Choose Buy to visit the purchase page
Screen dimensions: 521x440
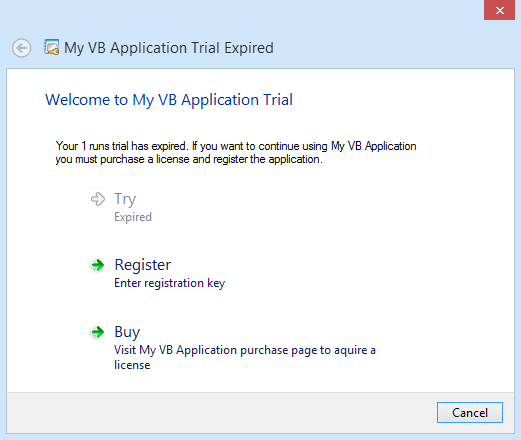coord(127,332)
